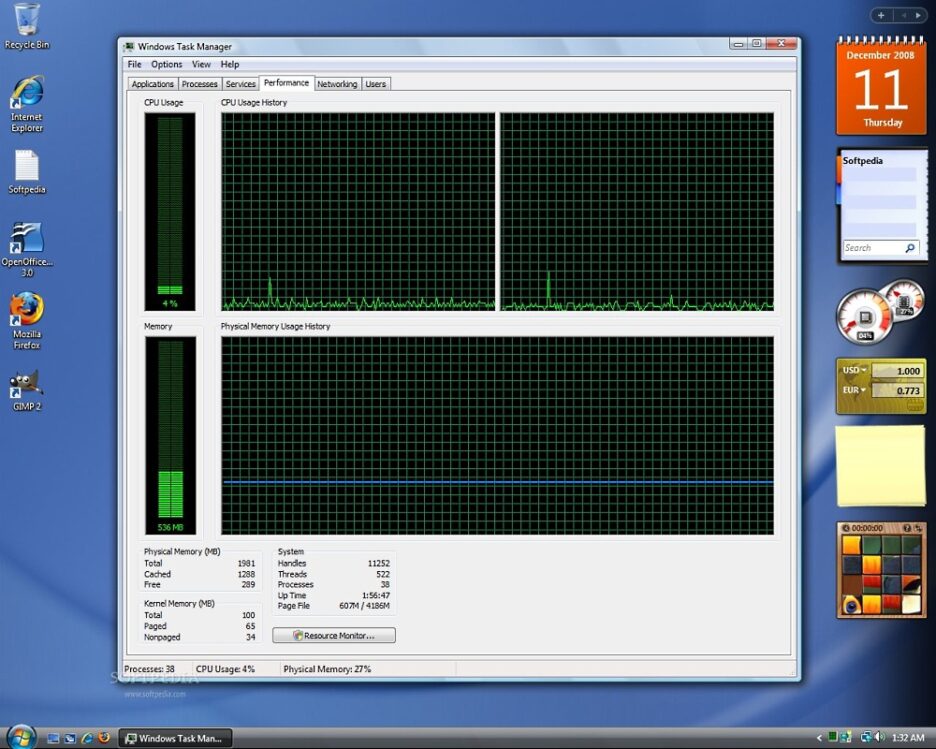Click the Softpedia gadget search field
Viewport: 936px width, 749px height.
(872, 248)
